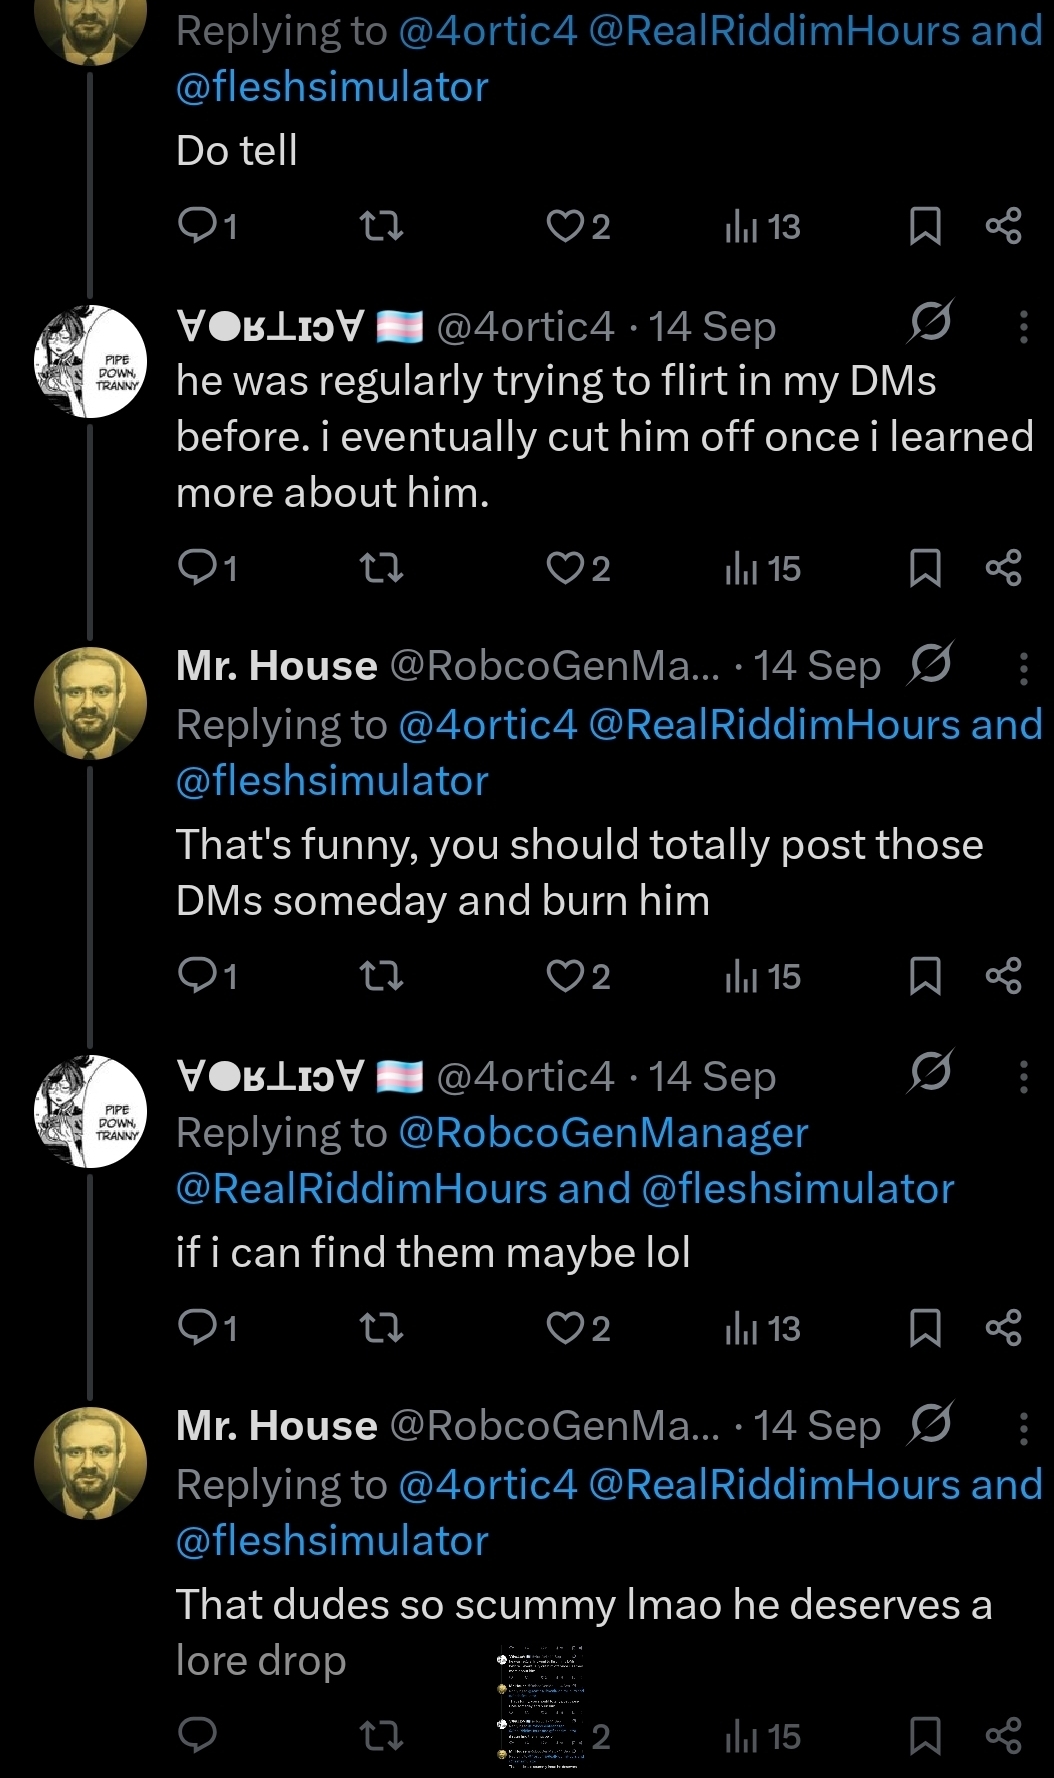Open the Grok icon on the flirt DMs tweet
The height and width of the screenshot is (1778, 1054).
click(x=931, y=322)
